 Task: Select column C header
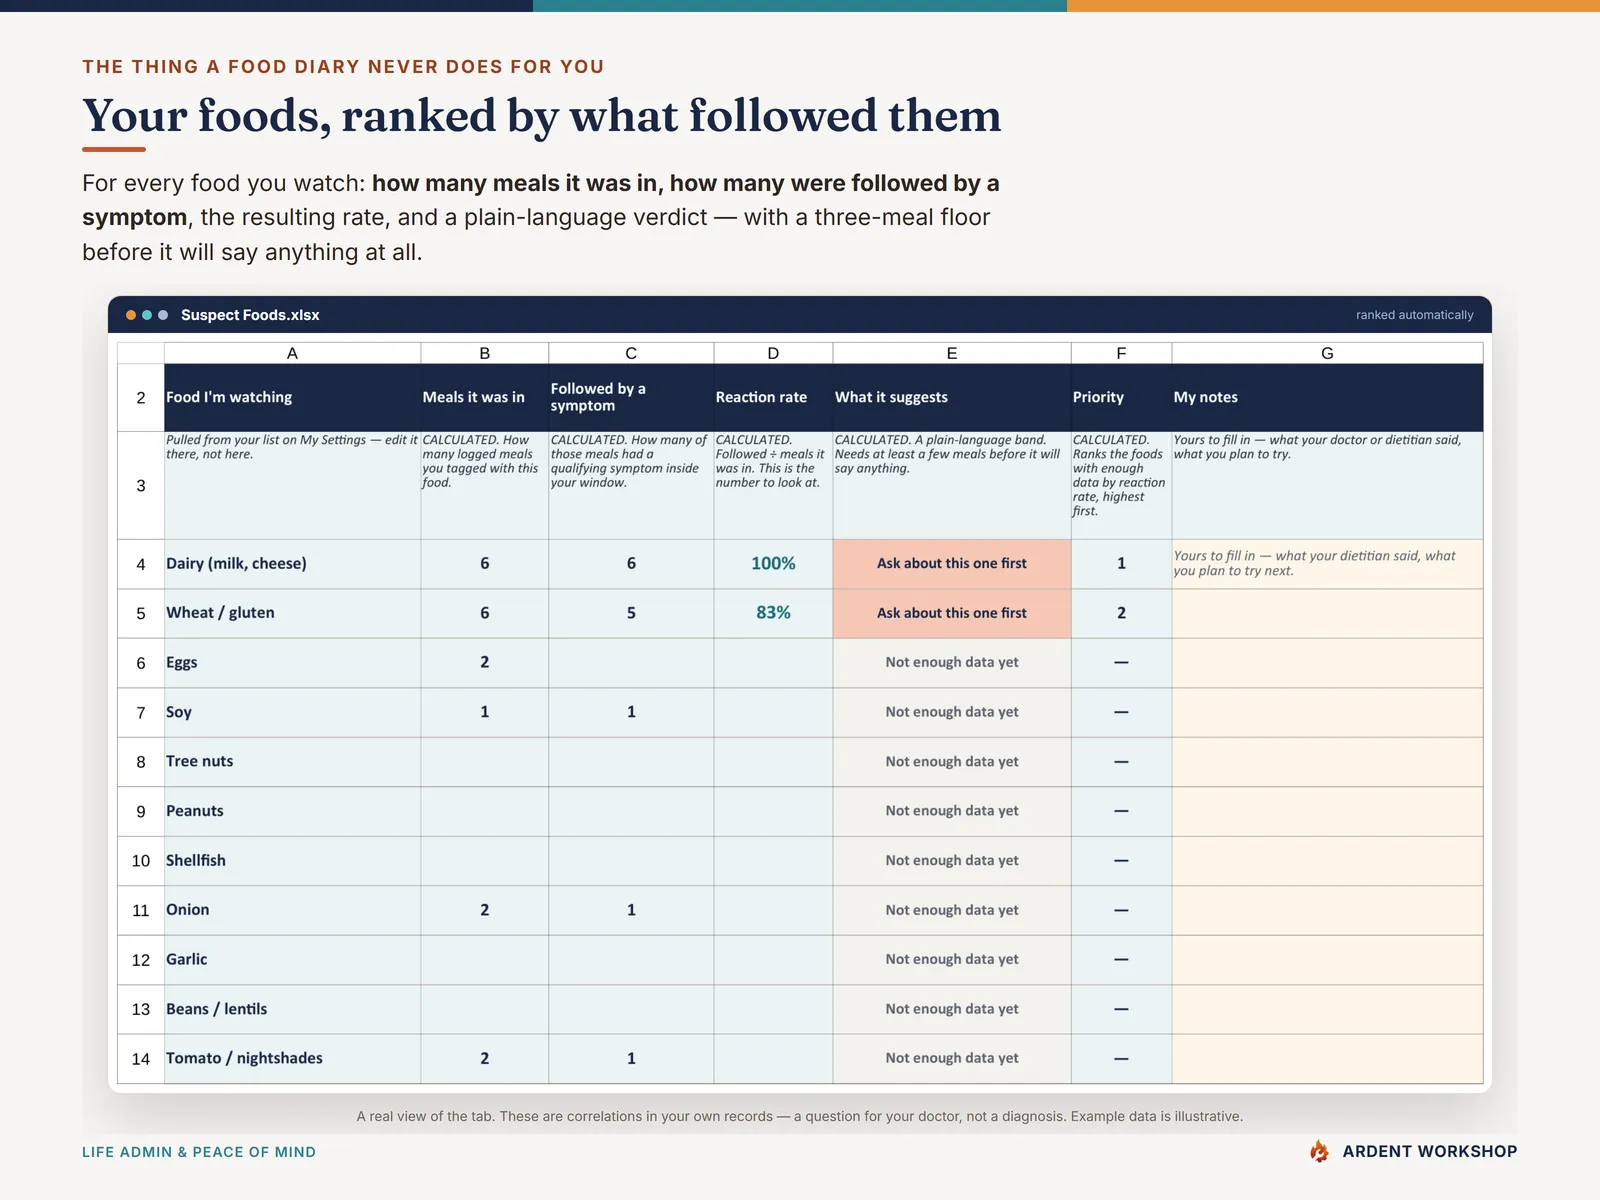(x=631, y=353)
